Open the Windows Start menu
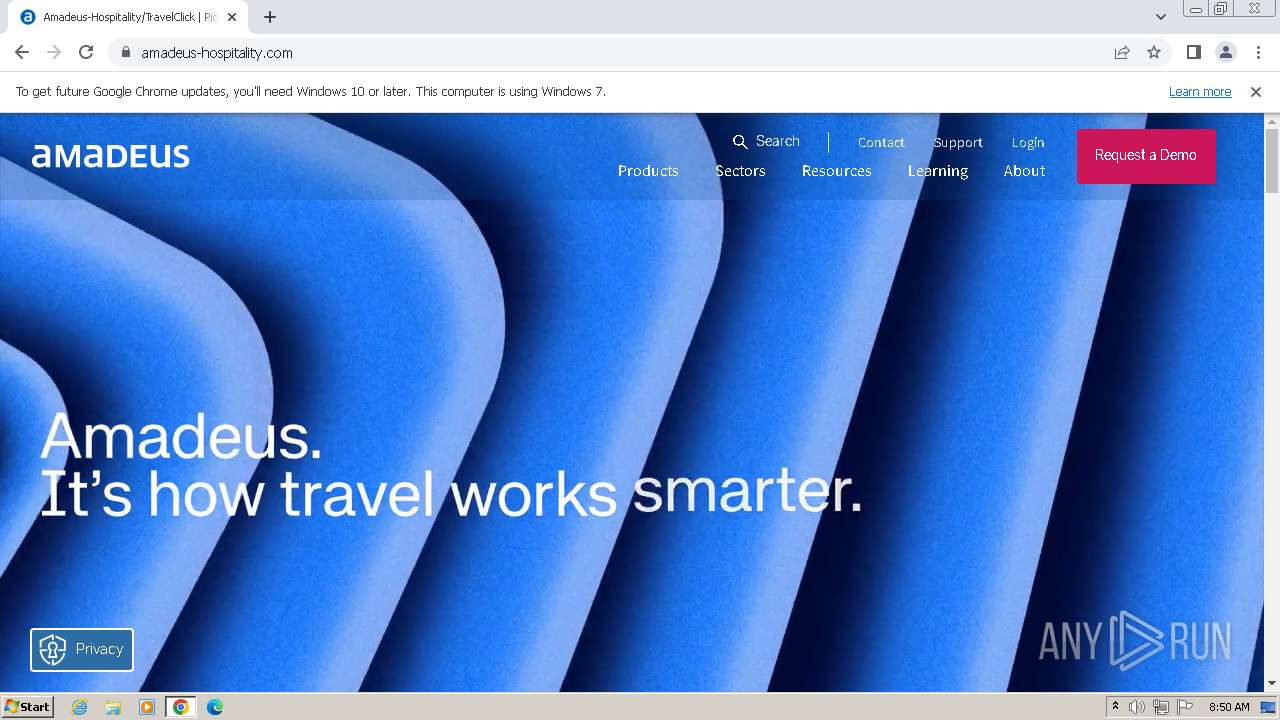Image resolution: width=1280 pixels, height=720 pixels. point(27,707)
